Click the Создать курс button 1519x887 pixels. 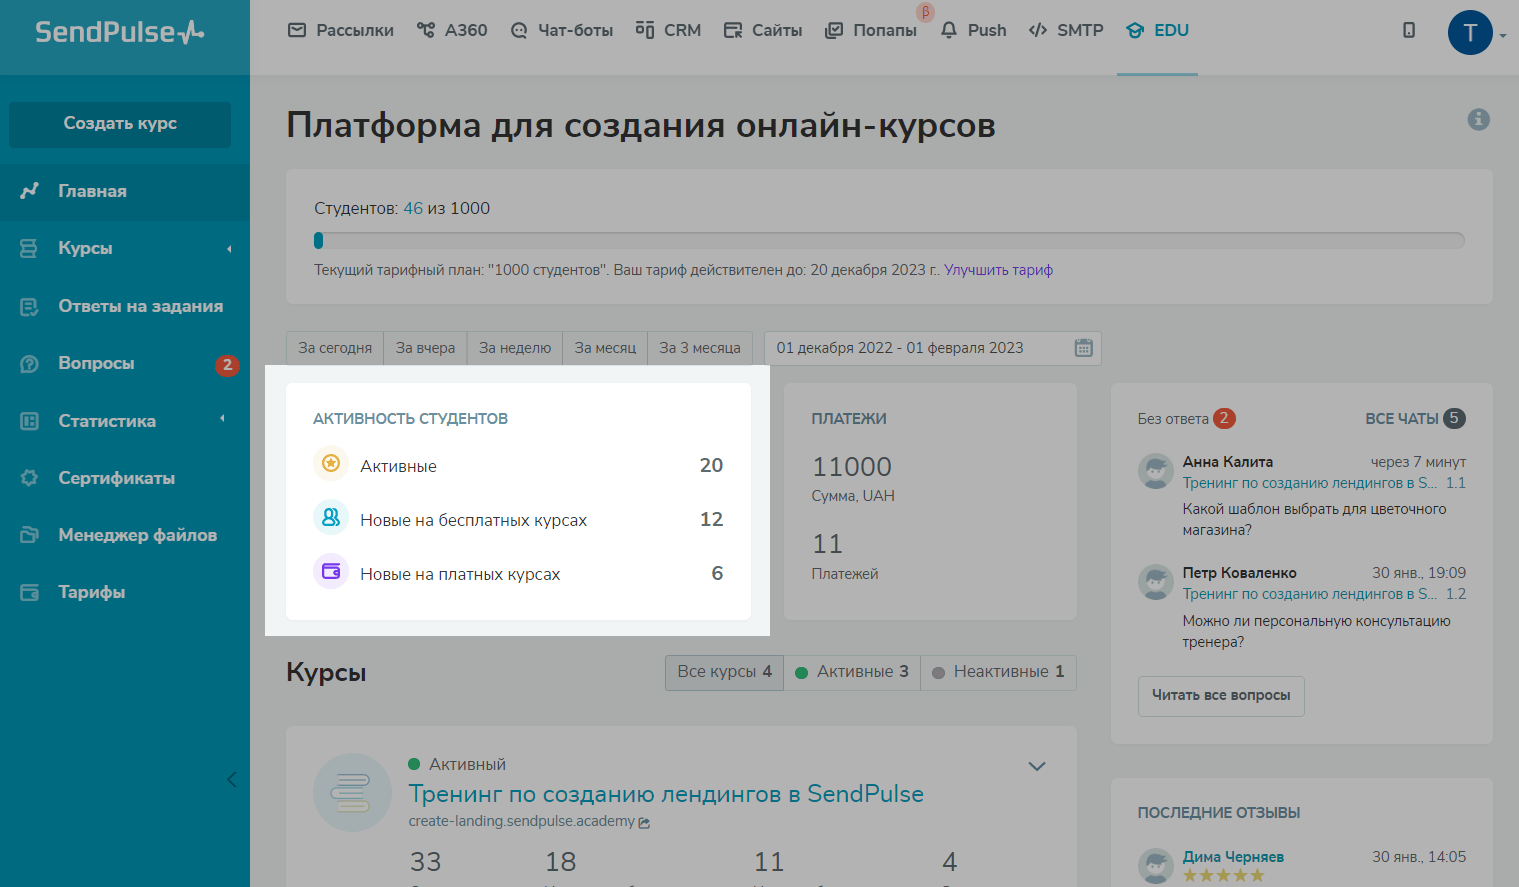120,124
